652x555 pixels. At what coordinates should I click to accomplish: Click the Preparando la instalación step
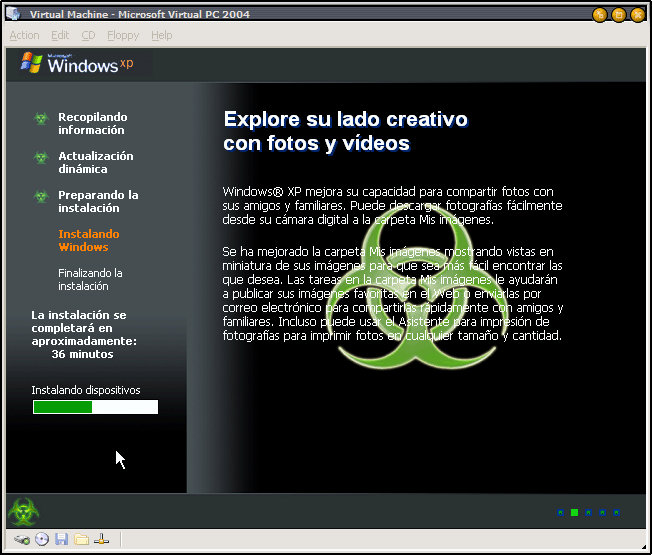(98, 202)
